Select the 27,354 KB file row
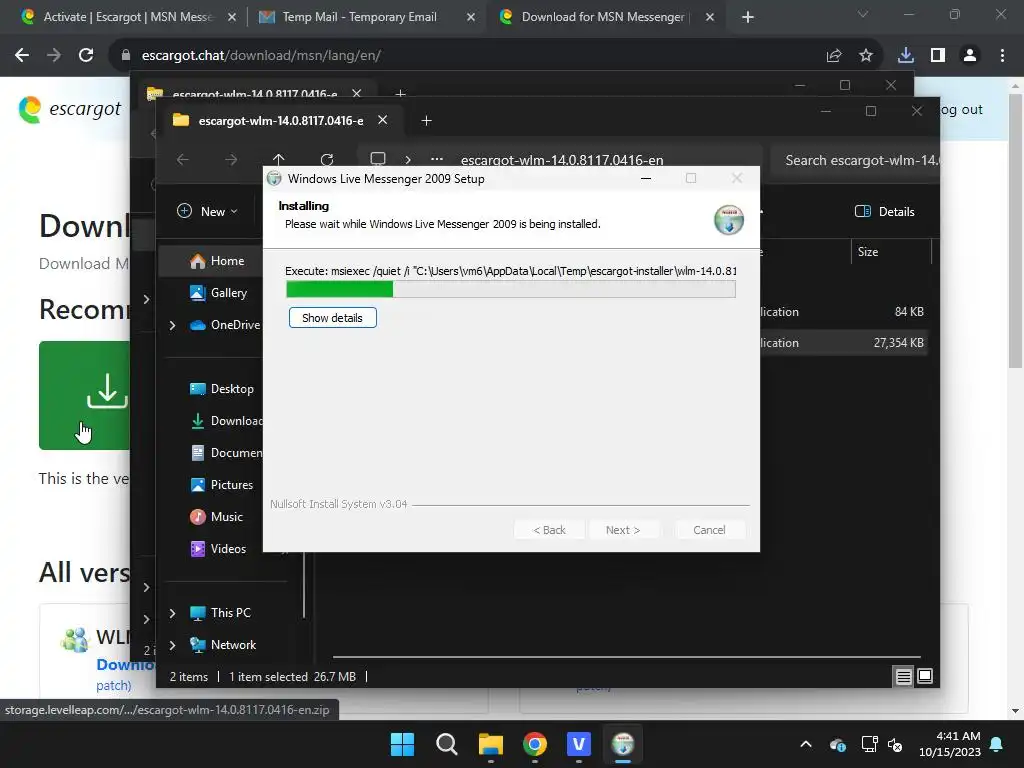The height and width of the screenshot is (768, 1024). point(844,342)
